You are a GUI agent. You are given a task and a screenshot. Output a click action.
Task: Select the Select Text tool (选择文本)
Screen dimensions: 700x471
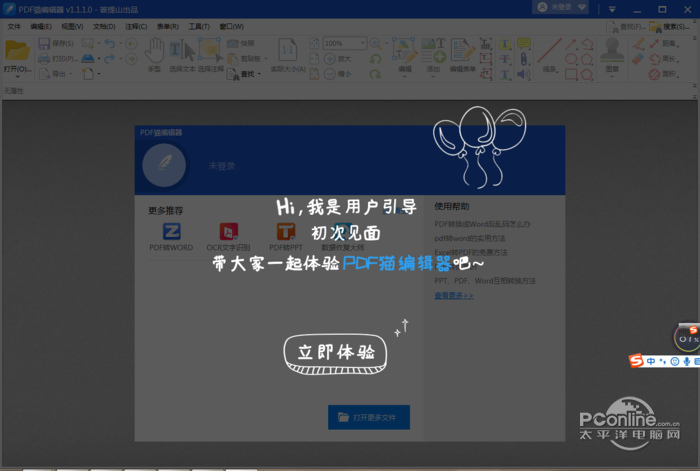click(182, 50)
